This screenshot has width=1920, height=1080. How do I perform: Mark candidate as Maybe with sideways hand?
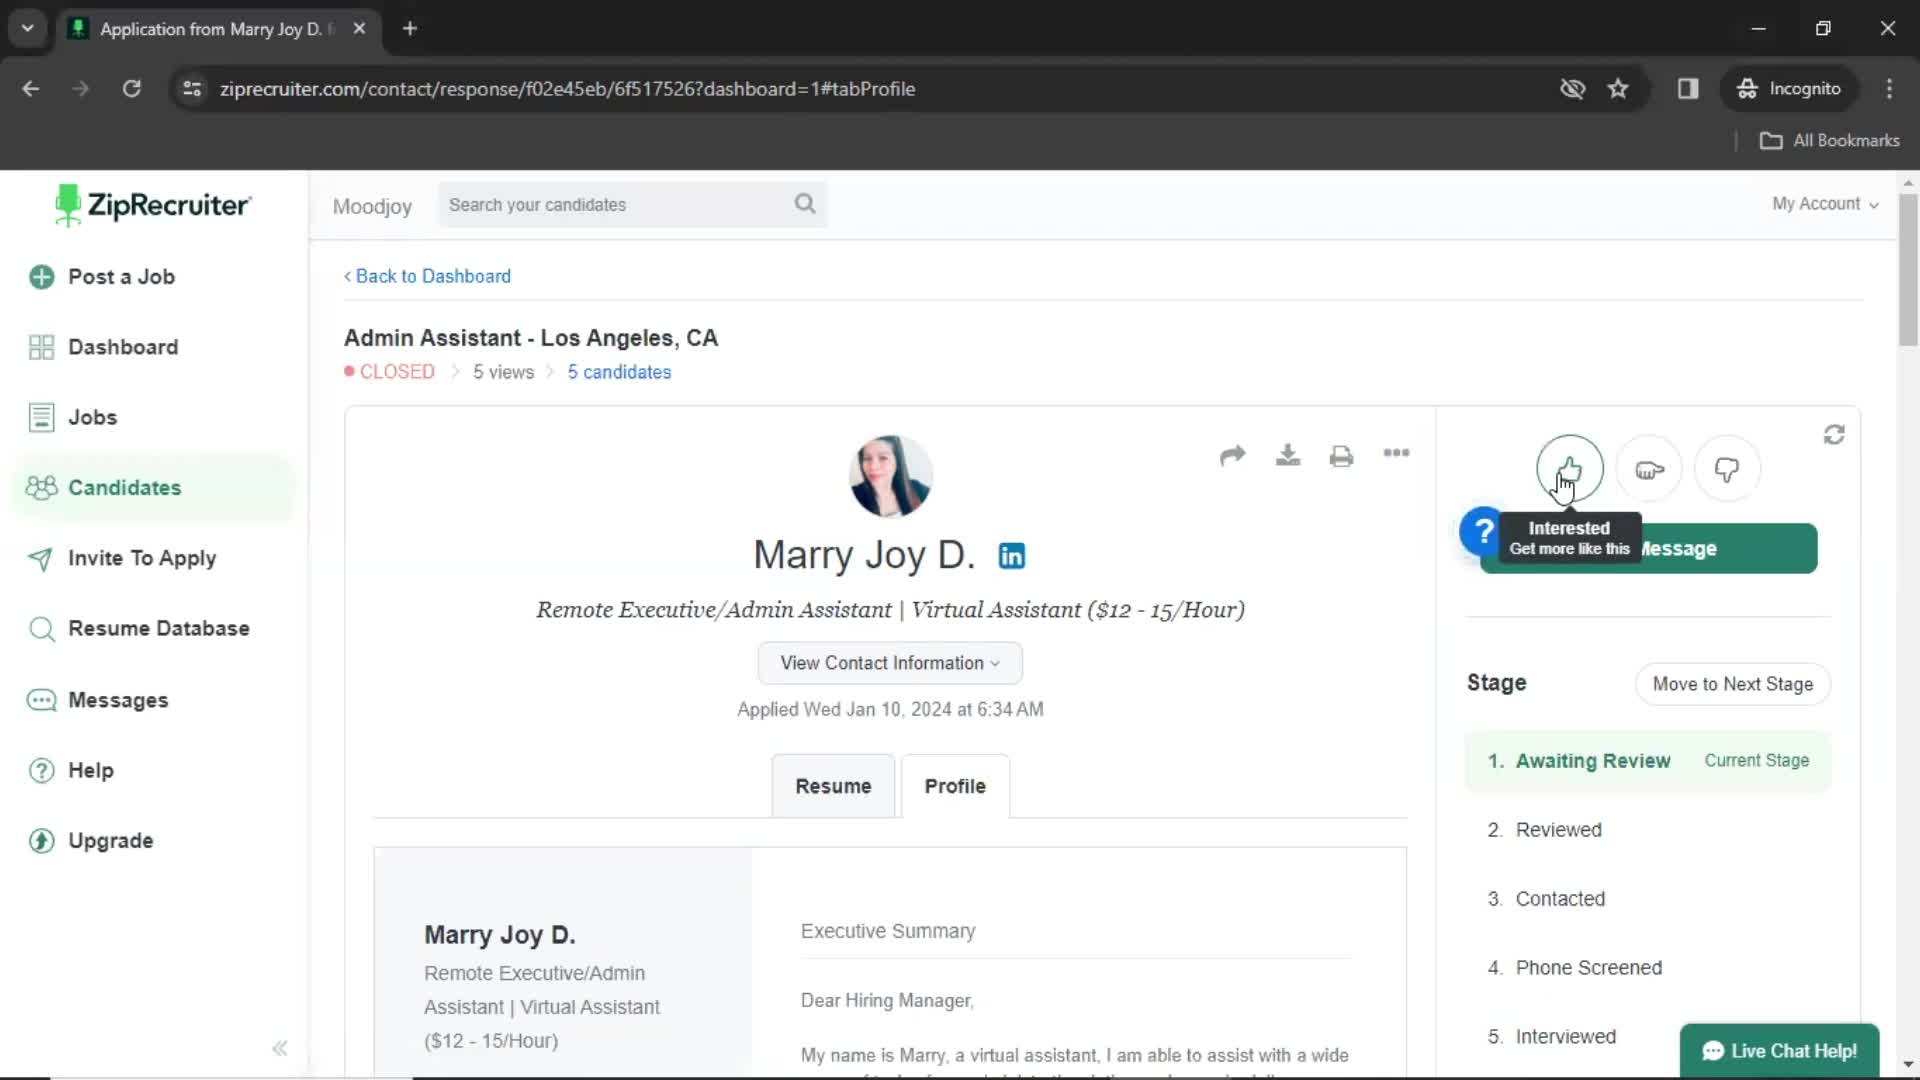coord(1649,469)
